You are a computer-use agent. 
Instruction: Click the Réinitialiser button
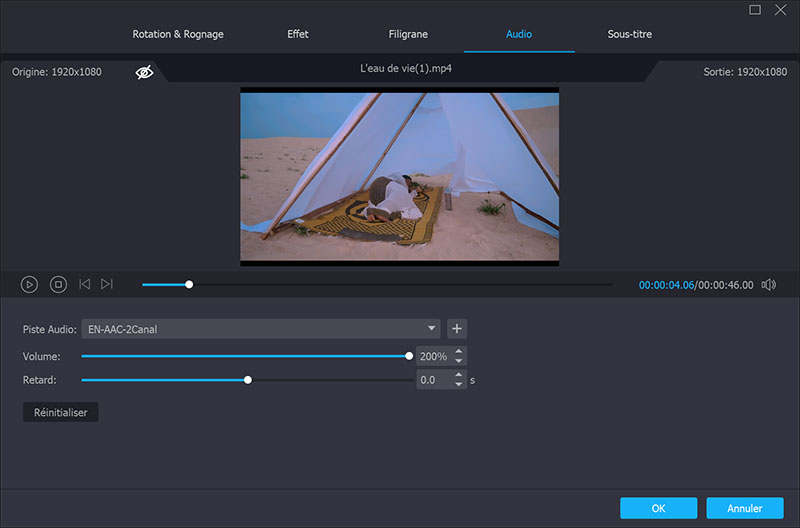pos(61,412)
